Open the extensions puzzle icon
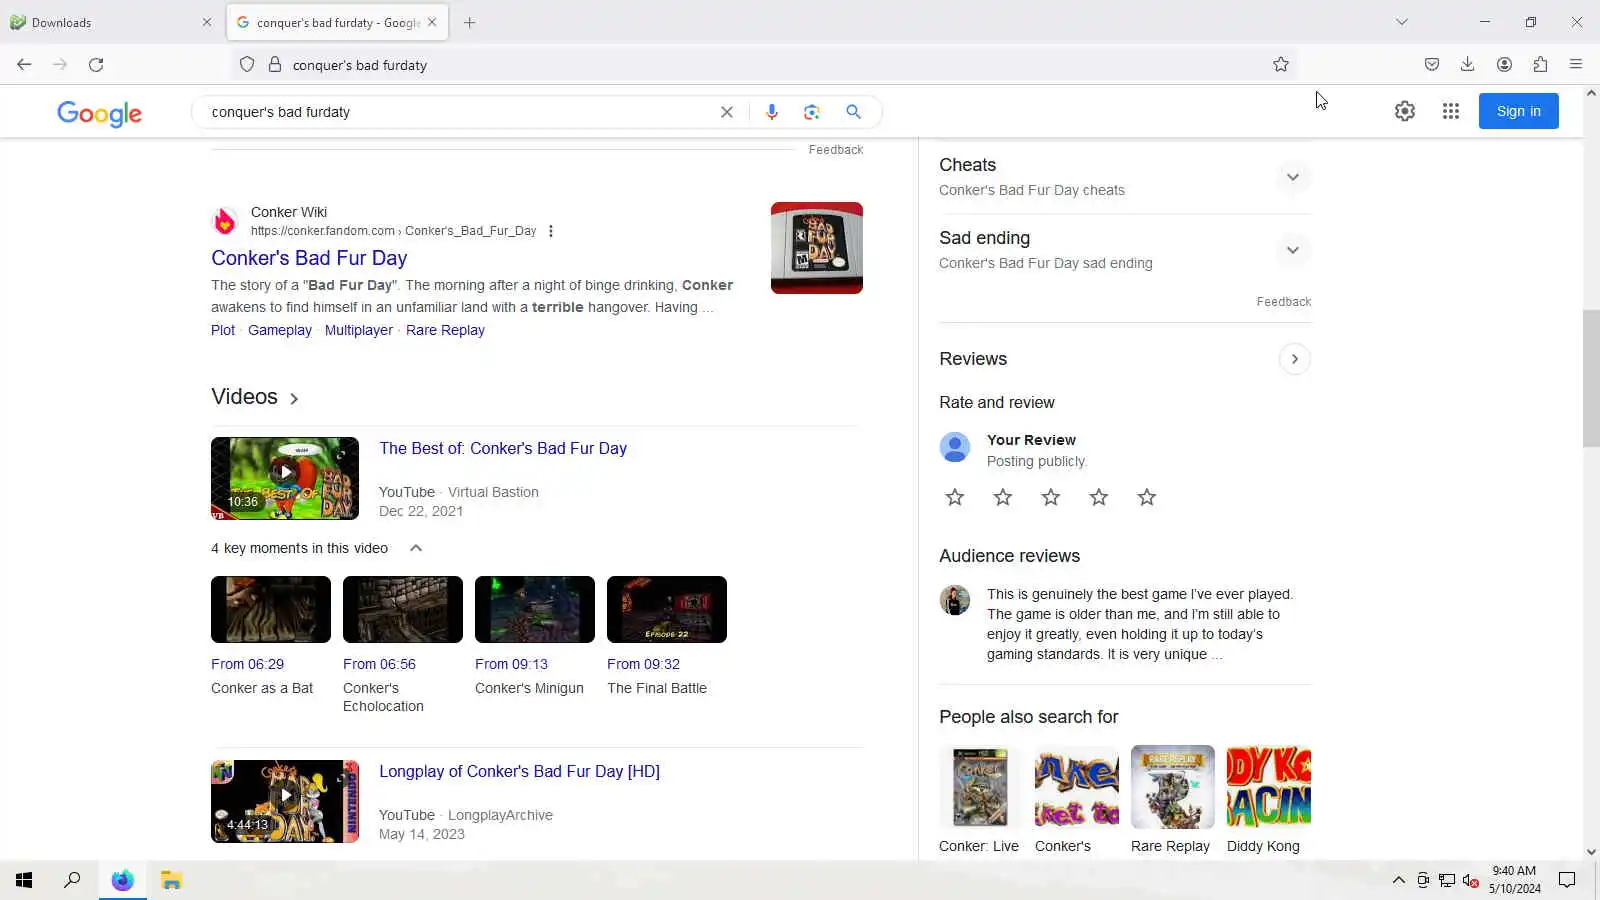This screenshot has width=1600, height=900. [1540, 65]
